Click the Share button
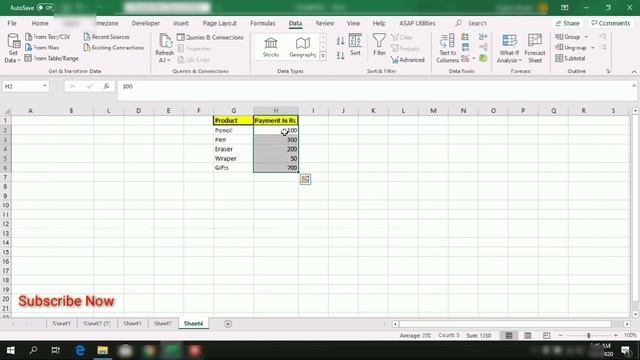The height and width of the screenshot is (360, 640). (568, 23)
